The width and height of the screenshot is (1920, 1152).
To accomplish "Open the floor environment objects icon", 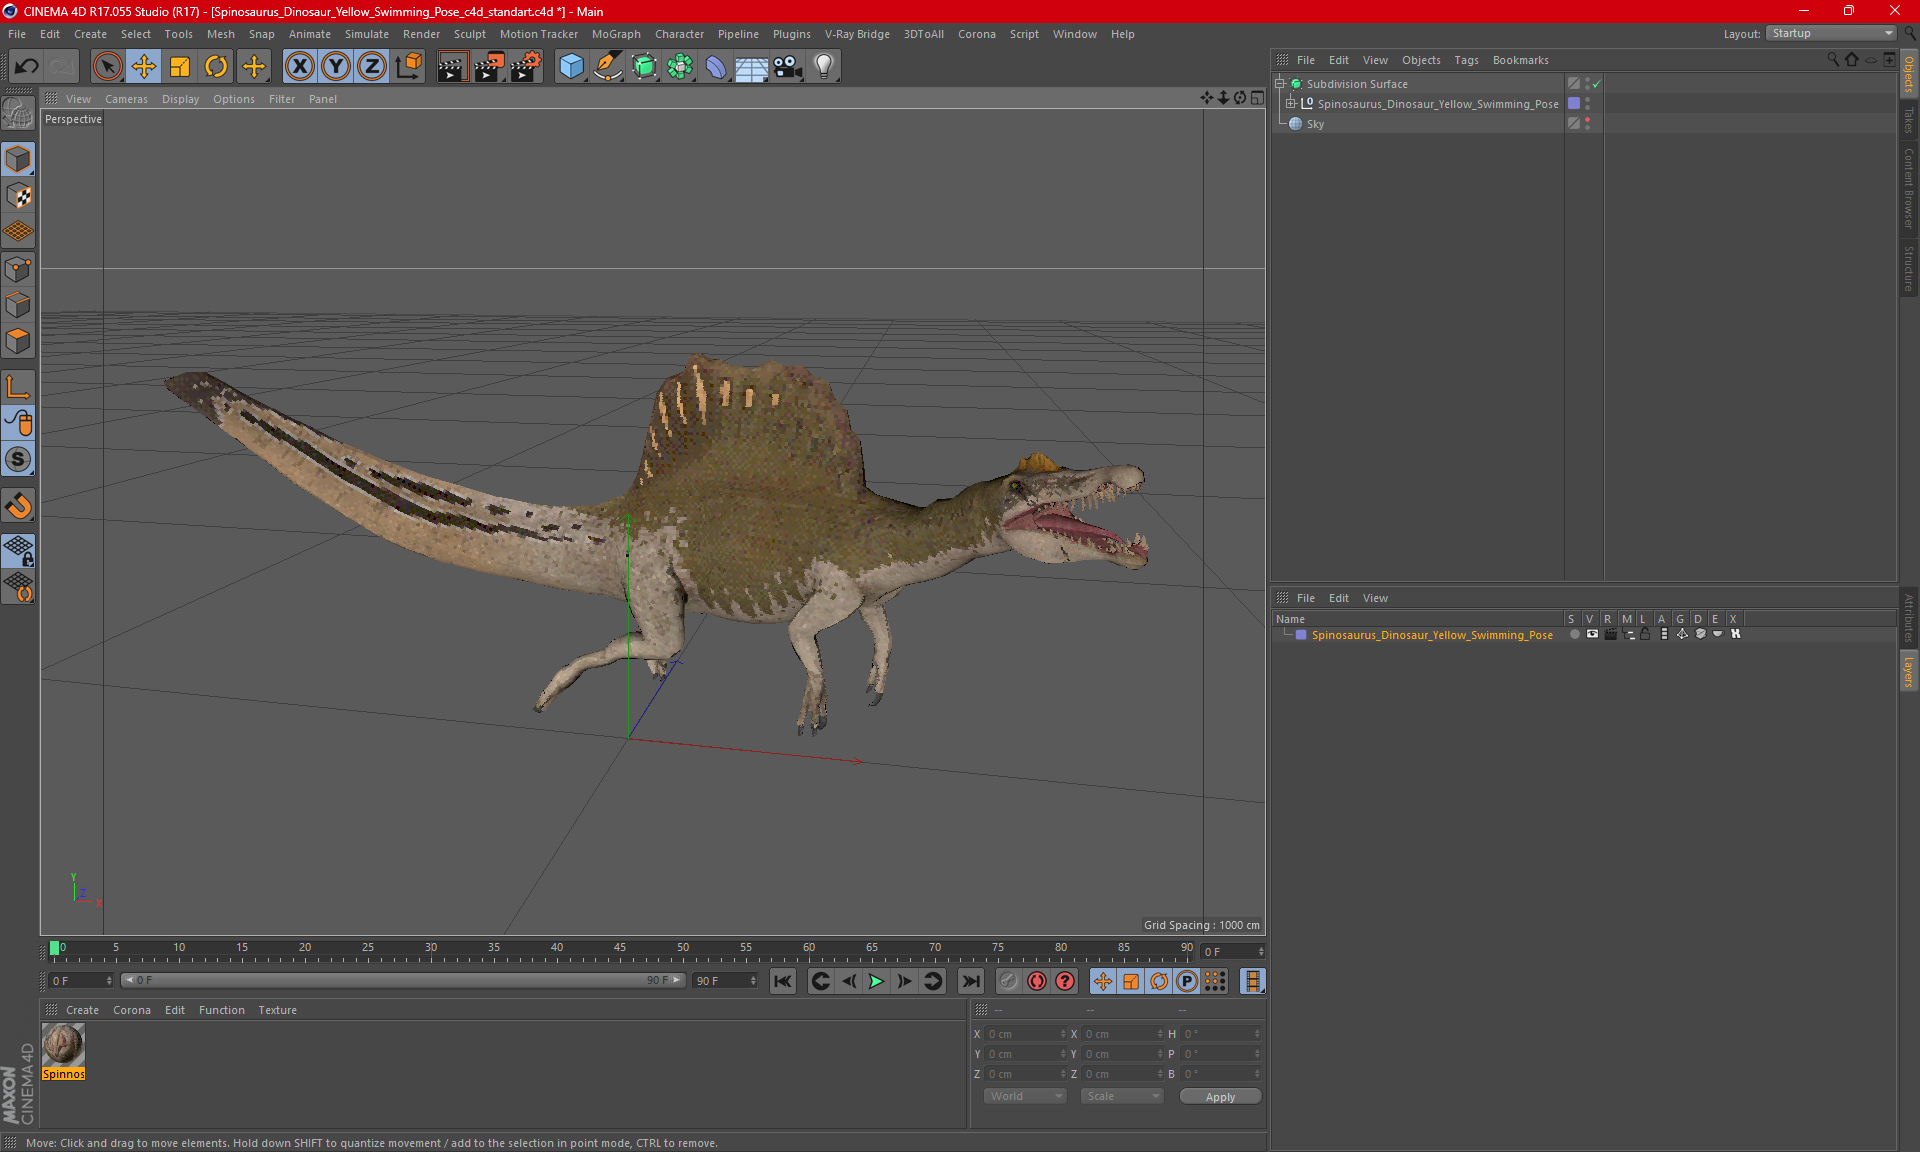I will click(x=752, y=66).
